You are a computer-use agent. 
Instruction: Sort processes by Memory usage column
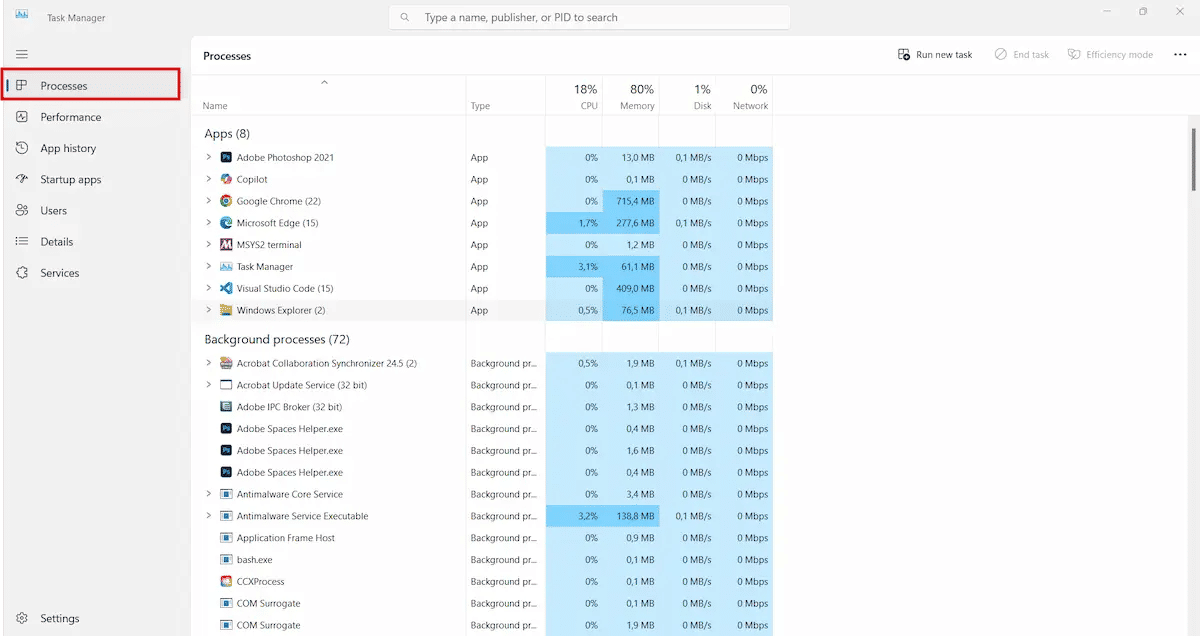point(631,95)
